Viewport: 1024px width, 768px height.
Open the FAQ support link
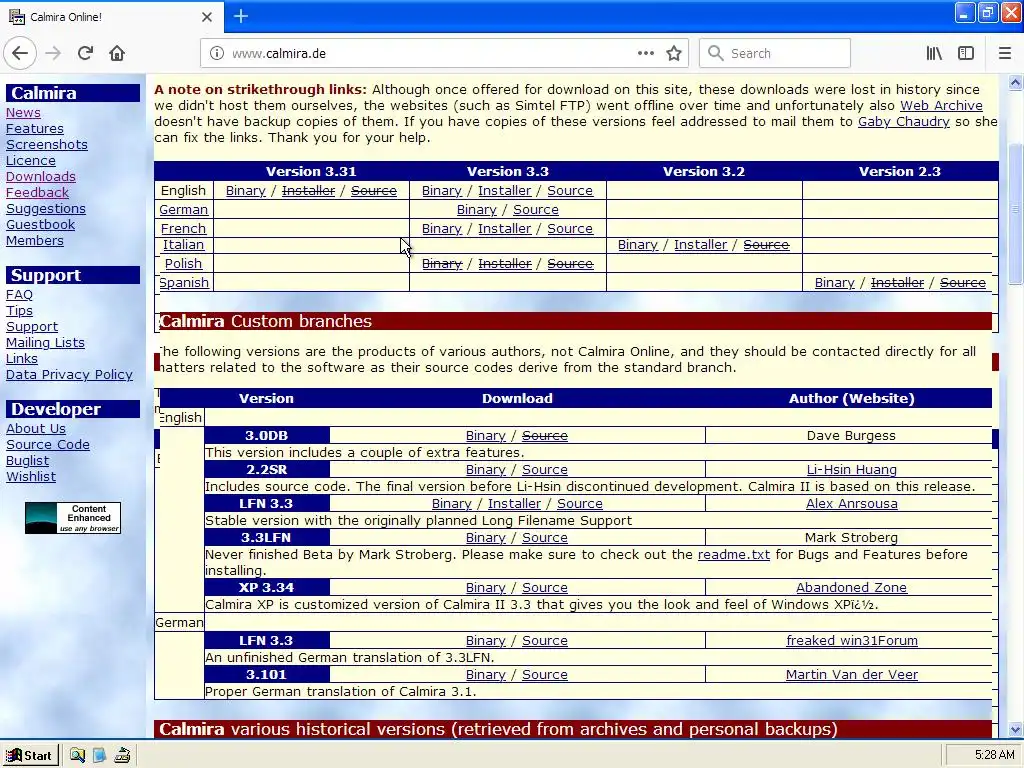pos(19,295)
